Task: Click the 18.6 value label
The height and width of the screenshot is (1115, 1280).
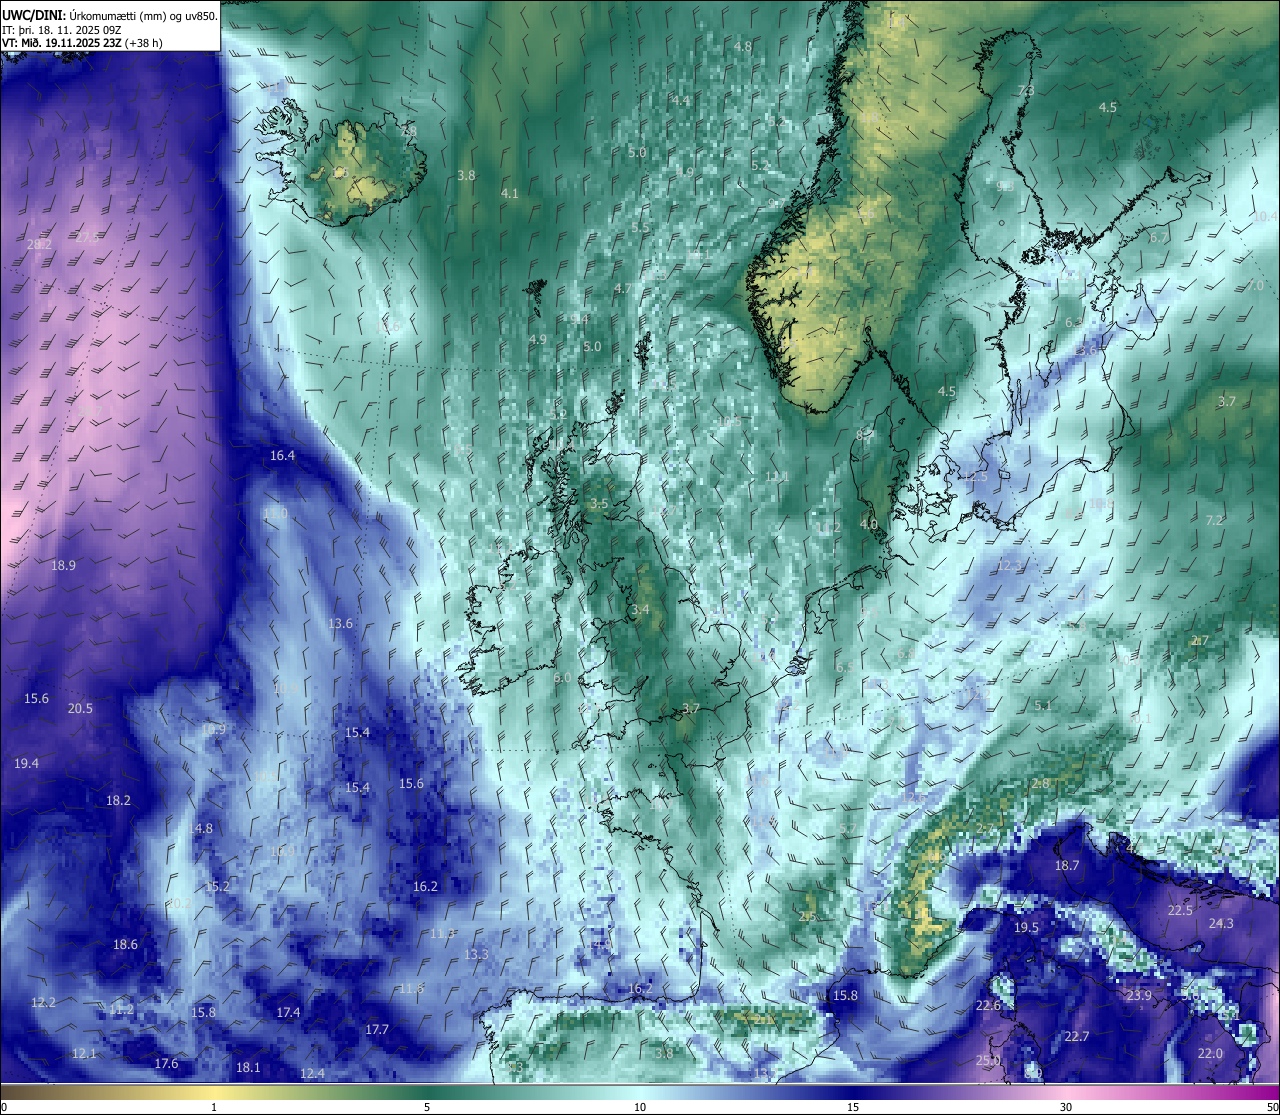Action: tap(125, 945)
